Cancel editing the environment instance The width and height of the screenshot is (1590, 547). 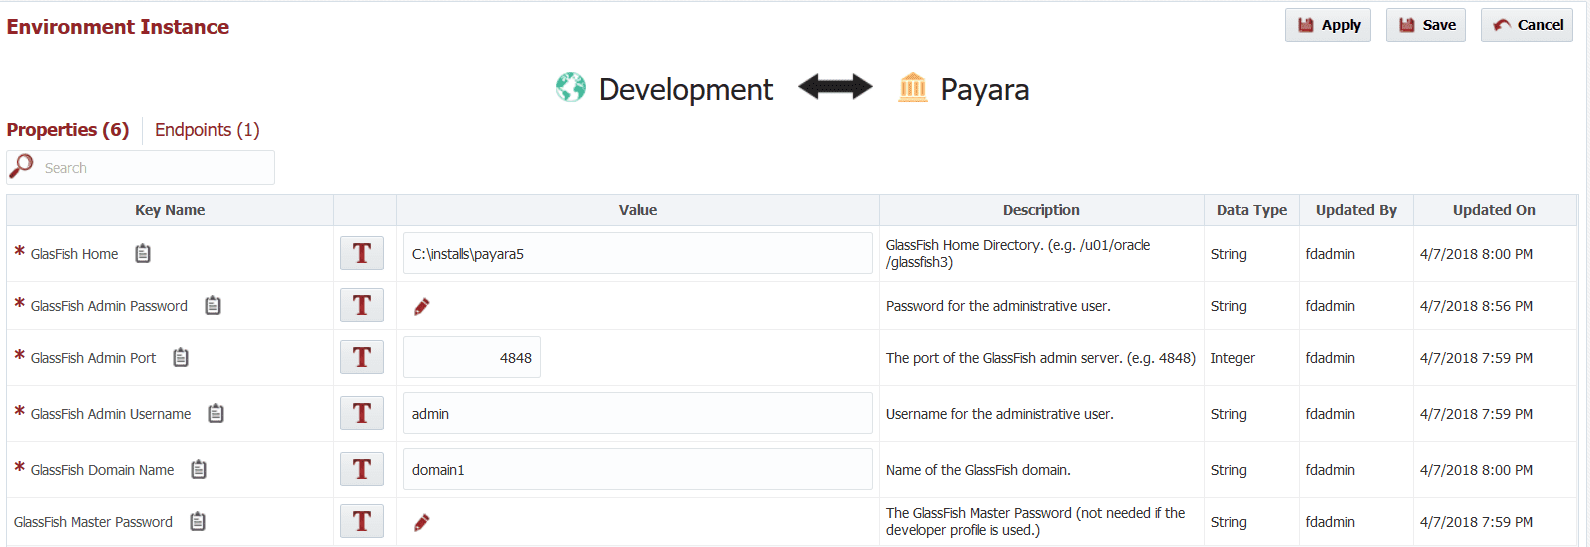[1527, 25]
